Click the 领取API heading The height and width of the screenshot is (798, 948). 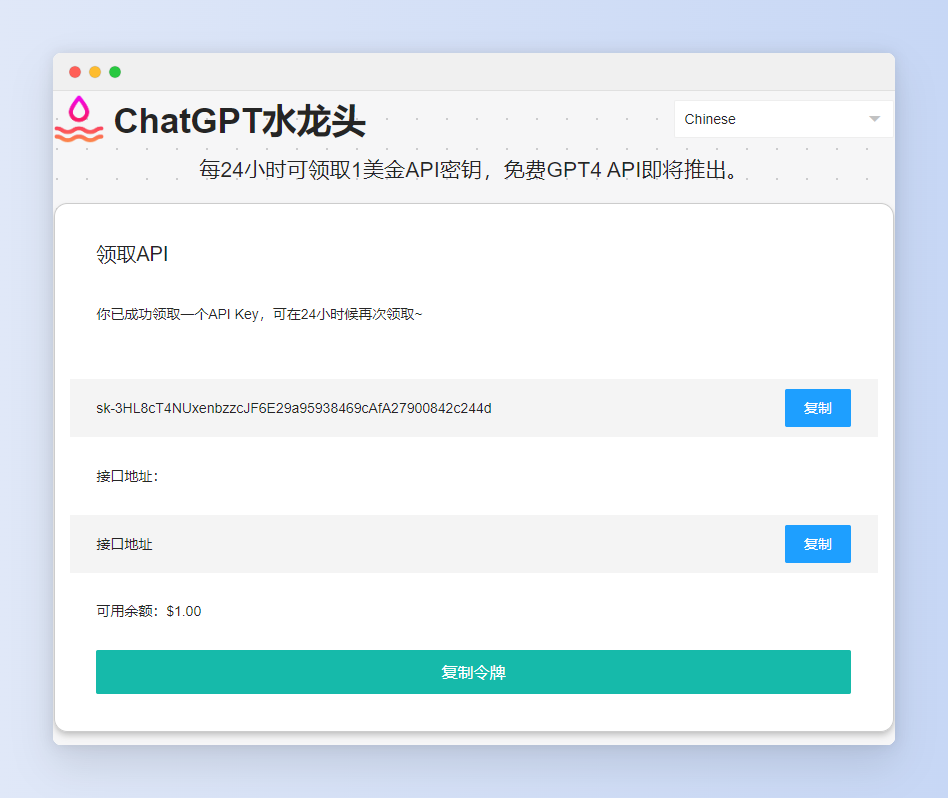click(132, 254)
